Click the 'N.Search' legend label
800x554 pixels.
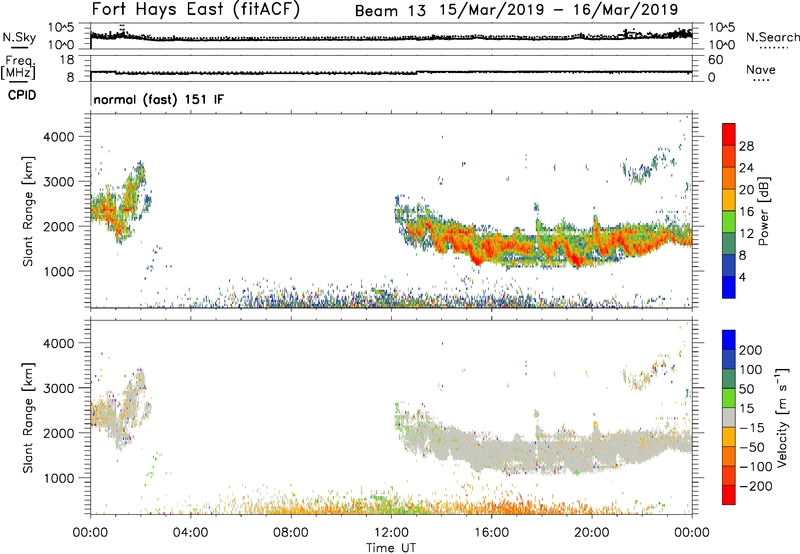[x=772, y=37]
